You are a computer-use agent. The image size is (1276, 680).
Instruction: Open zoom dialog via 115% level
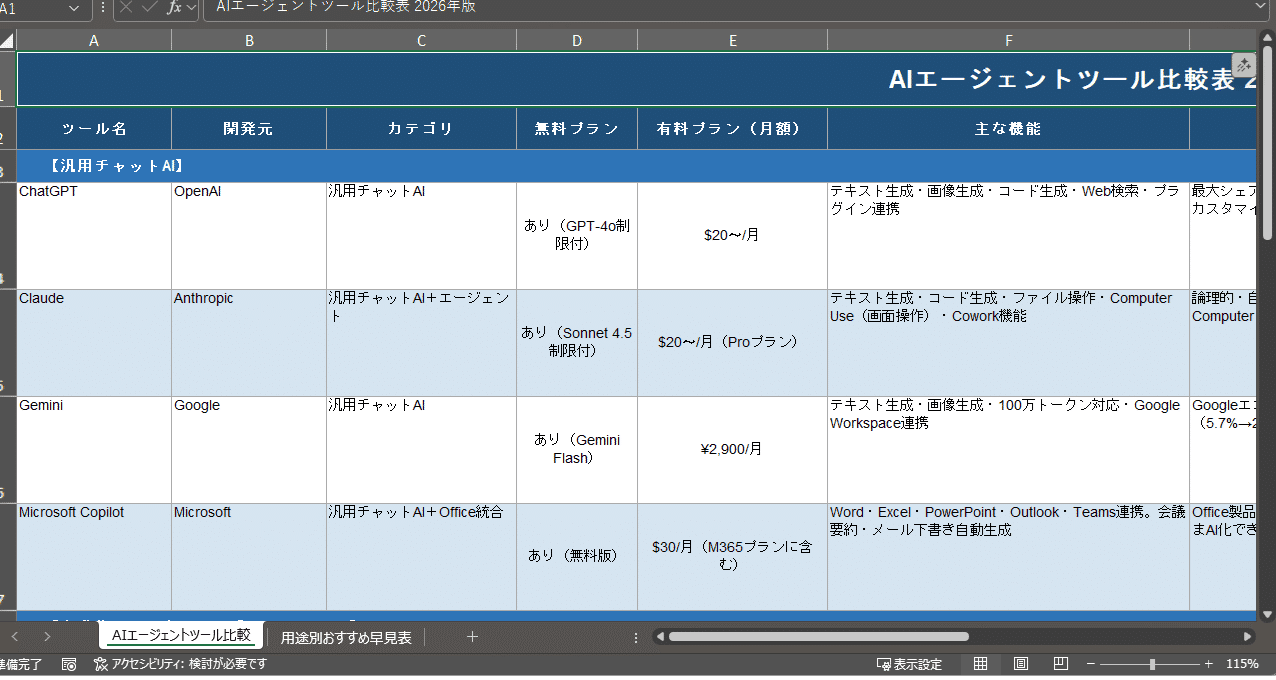[x=1242, y=664]
